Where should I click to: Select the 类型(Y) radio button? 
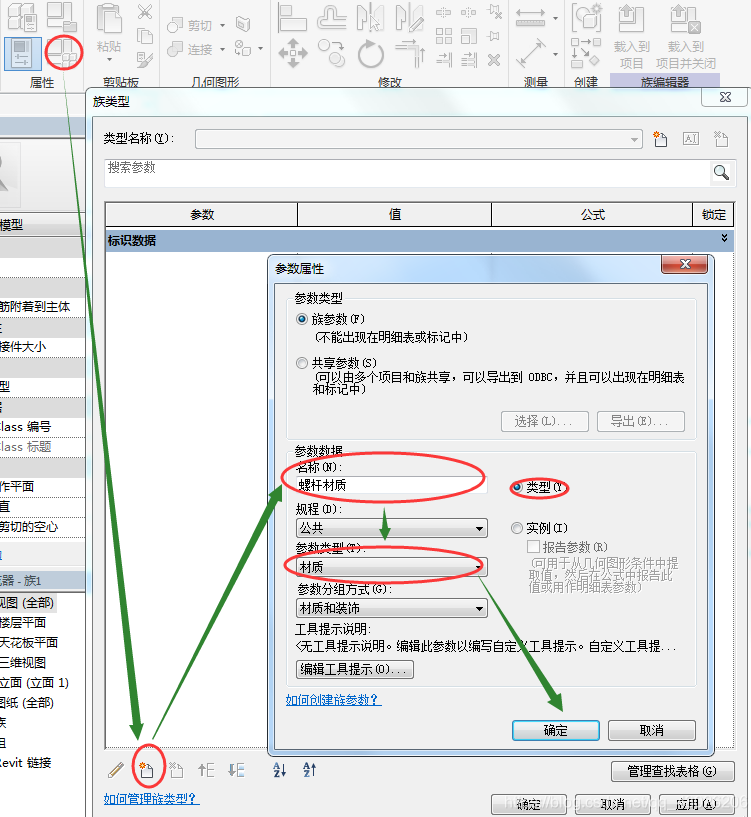pos(517,487)
